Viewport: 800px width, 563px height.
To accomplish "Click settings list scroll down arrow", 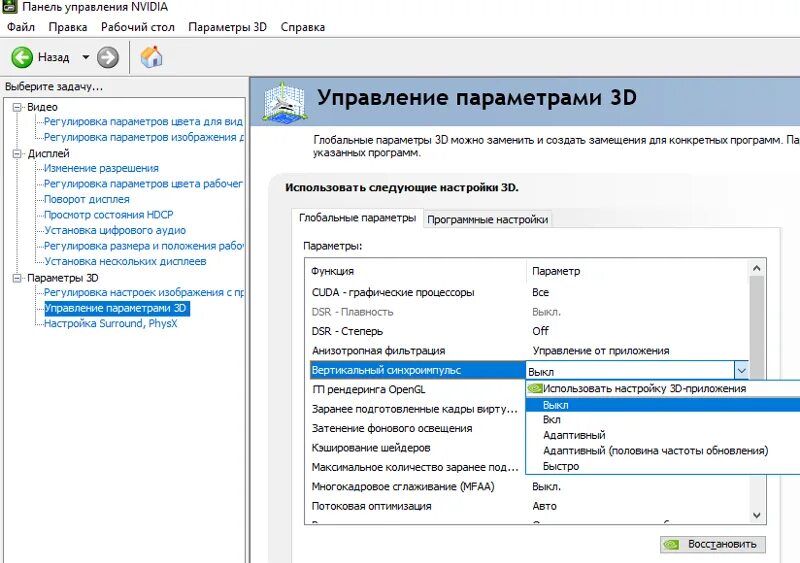I will [757, 516].
